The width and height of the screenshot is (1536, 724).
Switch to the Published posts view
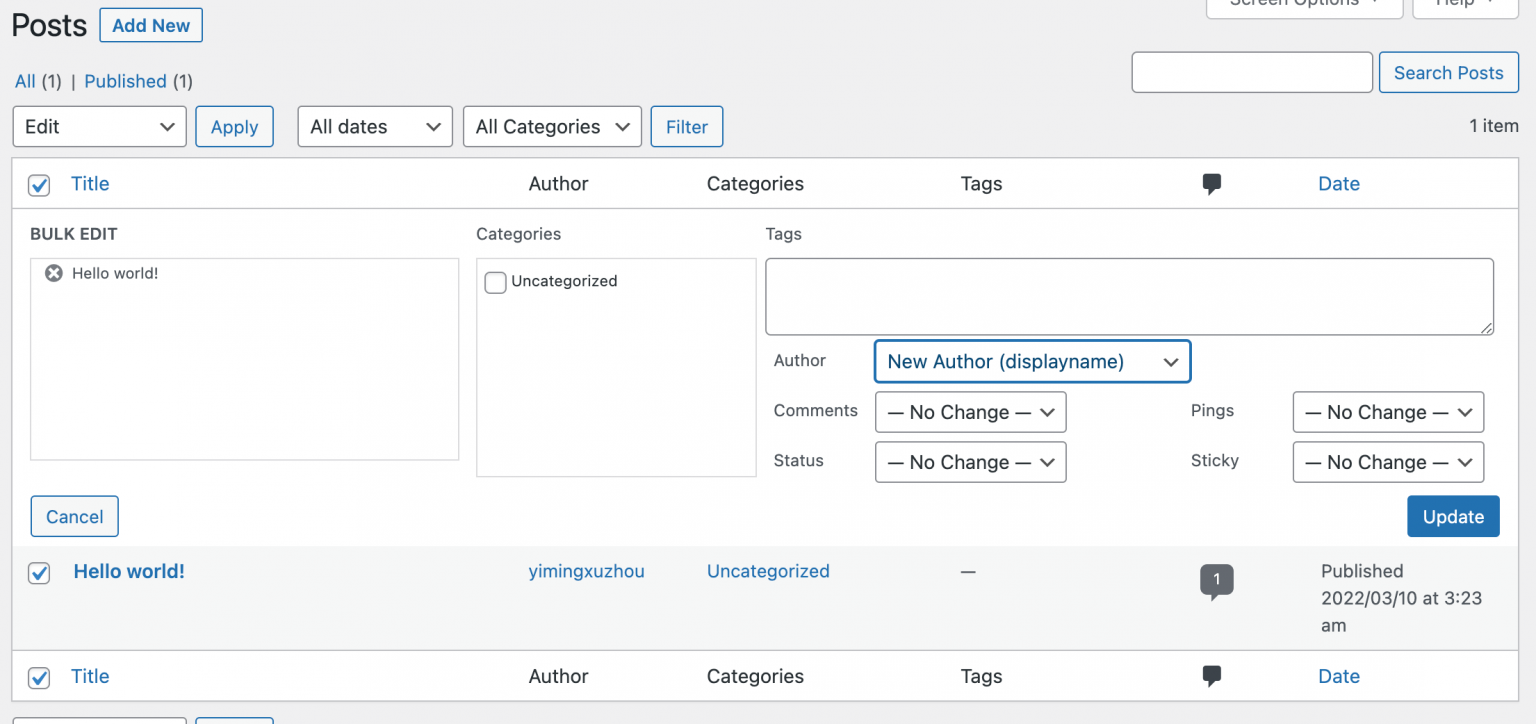click(125, 81)
